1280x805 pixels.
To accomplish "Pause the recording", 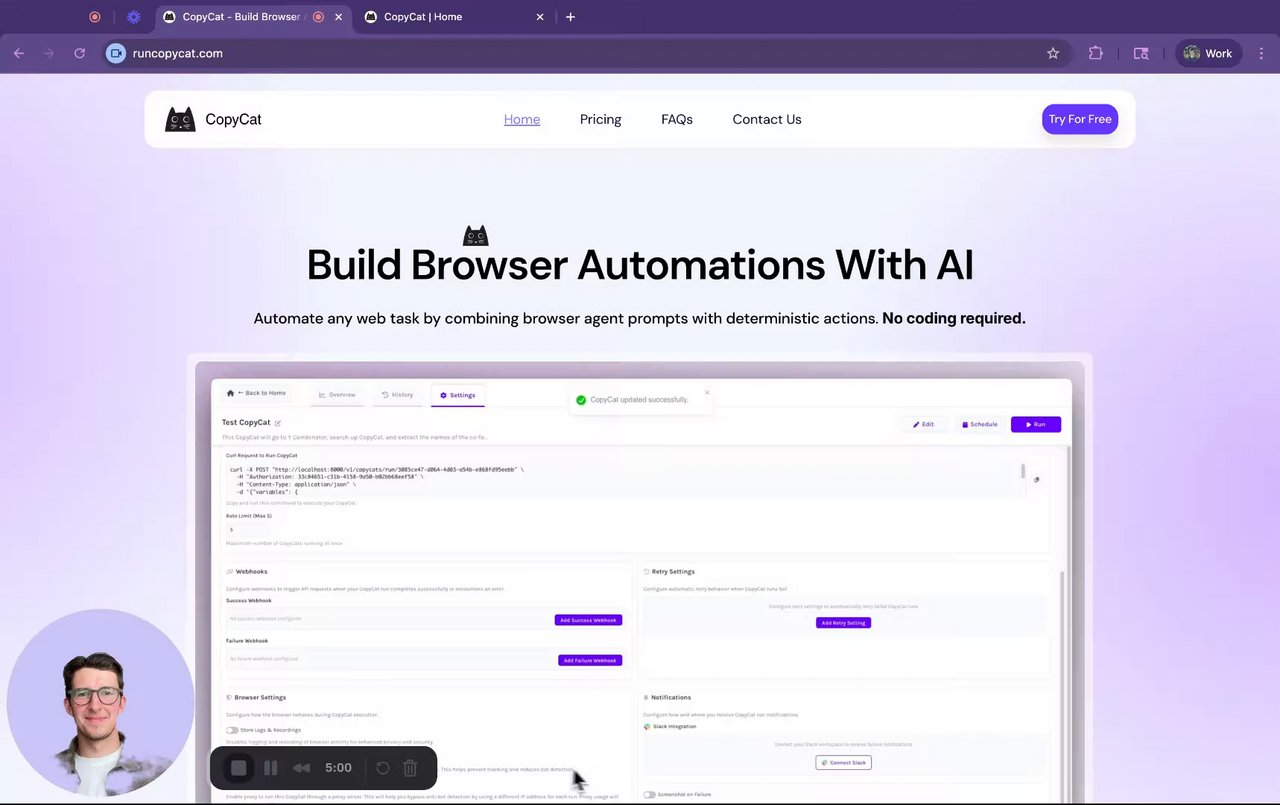I will point(270,768).
